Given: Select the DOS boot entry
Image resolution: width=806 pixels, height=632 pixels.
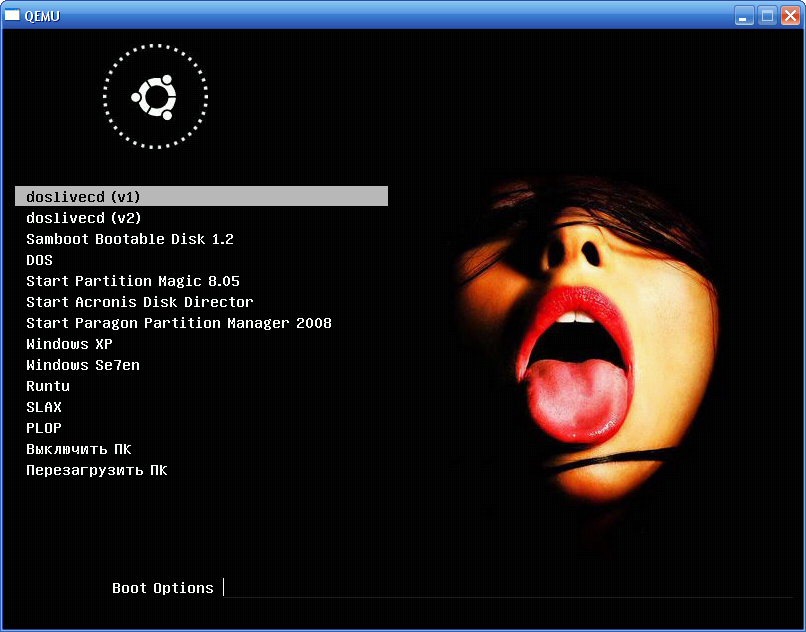Looking at the screenshot, I should click(39, 260).
